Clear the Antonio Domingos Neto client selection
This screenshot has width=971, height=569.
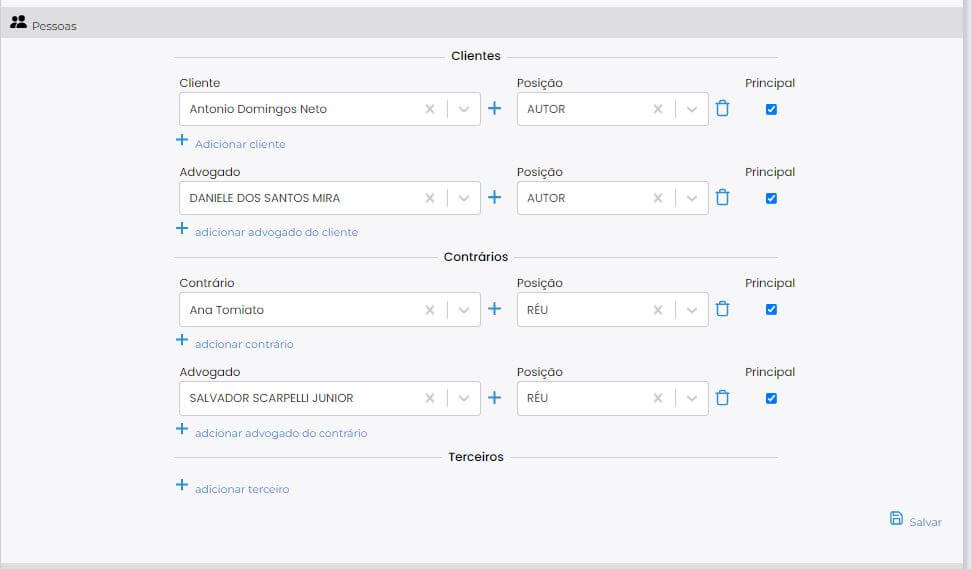coord(430,109)
